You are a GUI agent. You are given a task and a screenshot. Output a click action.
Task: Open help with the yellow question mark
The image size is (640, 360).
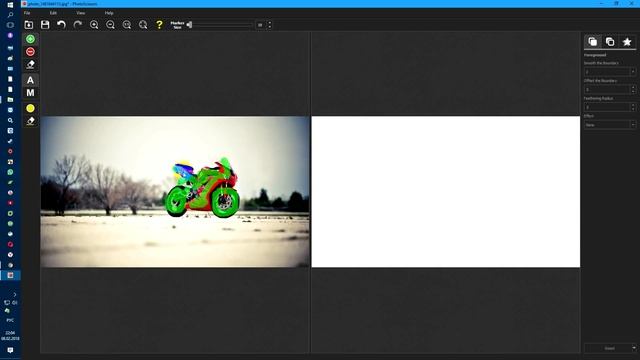(x=159, y=25)
